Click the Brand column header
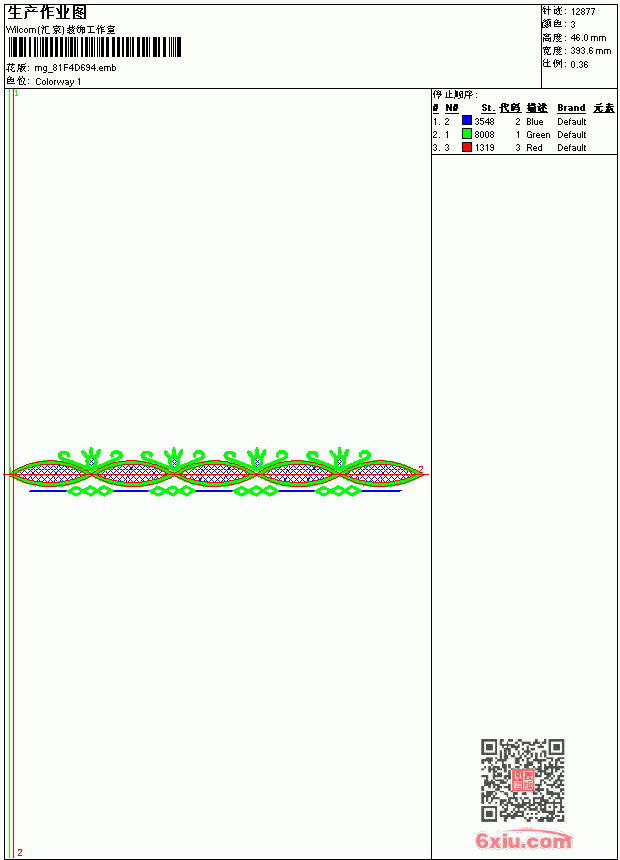 click(x=571, y=108)
